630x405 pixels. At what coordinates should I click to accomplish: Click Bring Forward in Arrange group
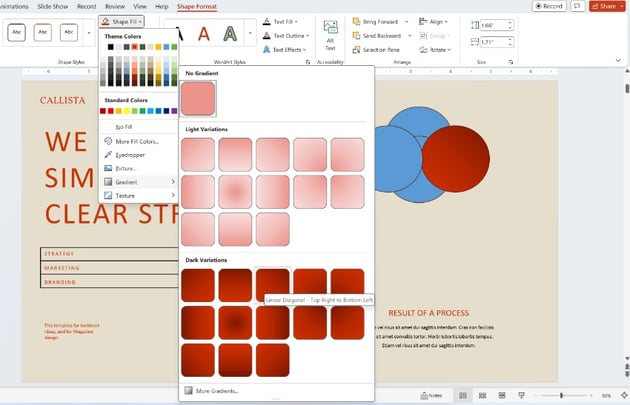379,21
